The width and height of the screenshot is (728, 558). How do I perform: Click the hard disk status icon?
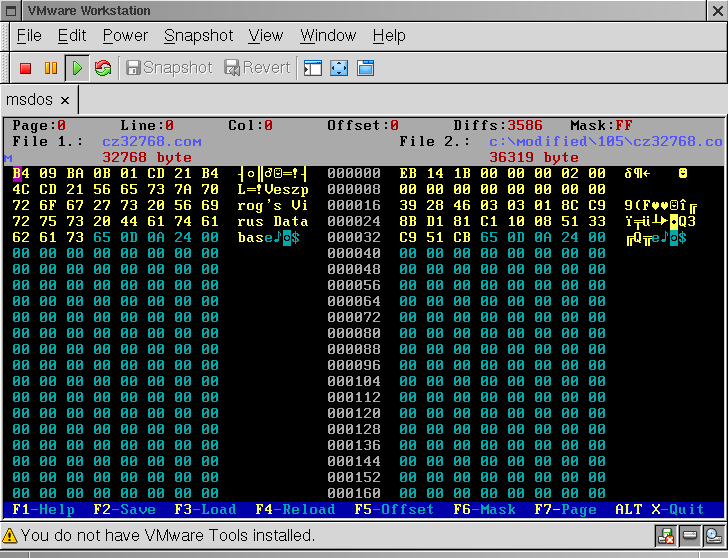tap(690, 536)
